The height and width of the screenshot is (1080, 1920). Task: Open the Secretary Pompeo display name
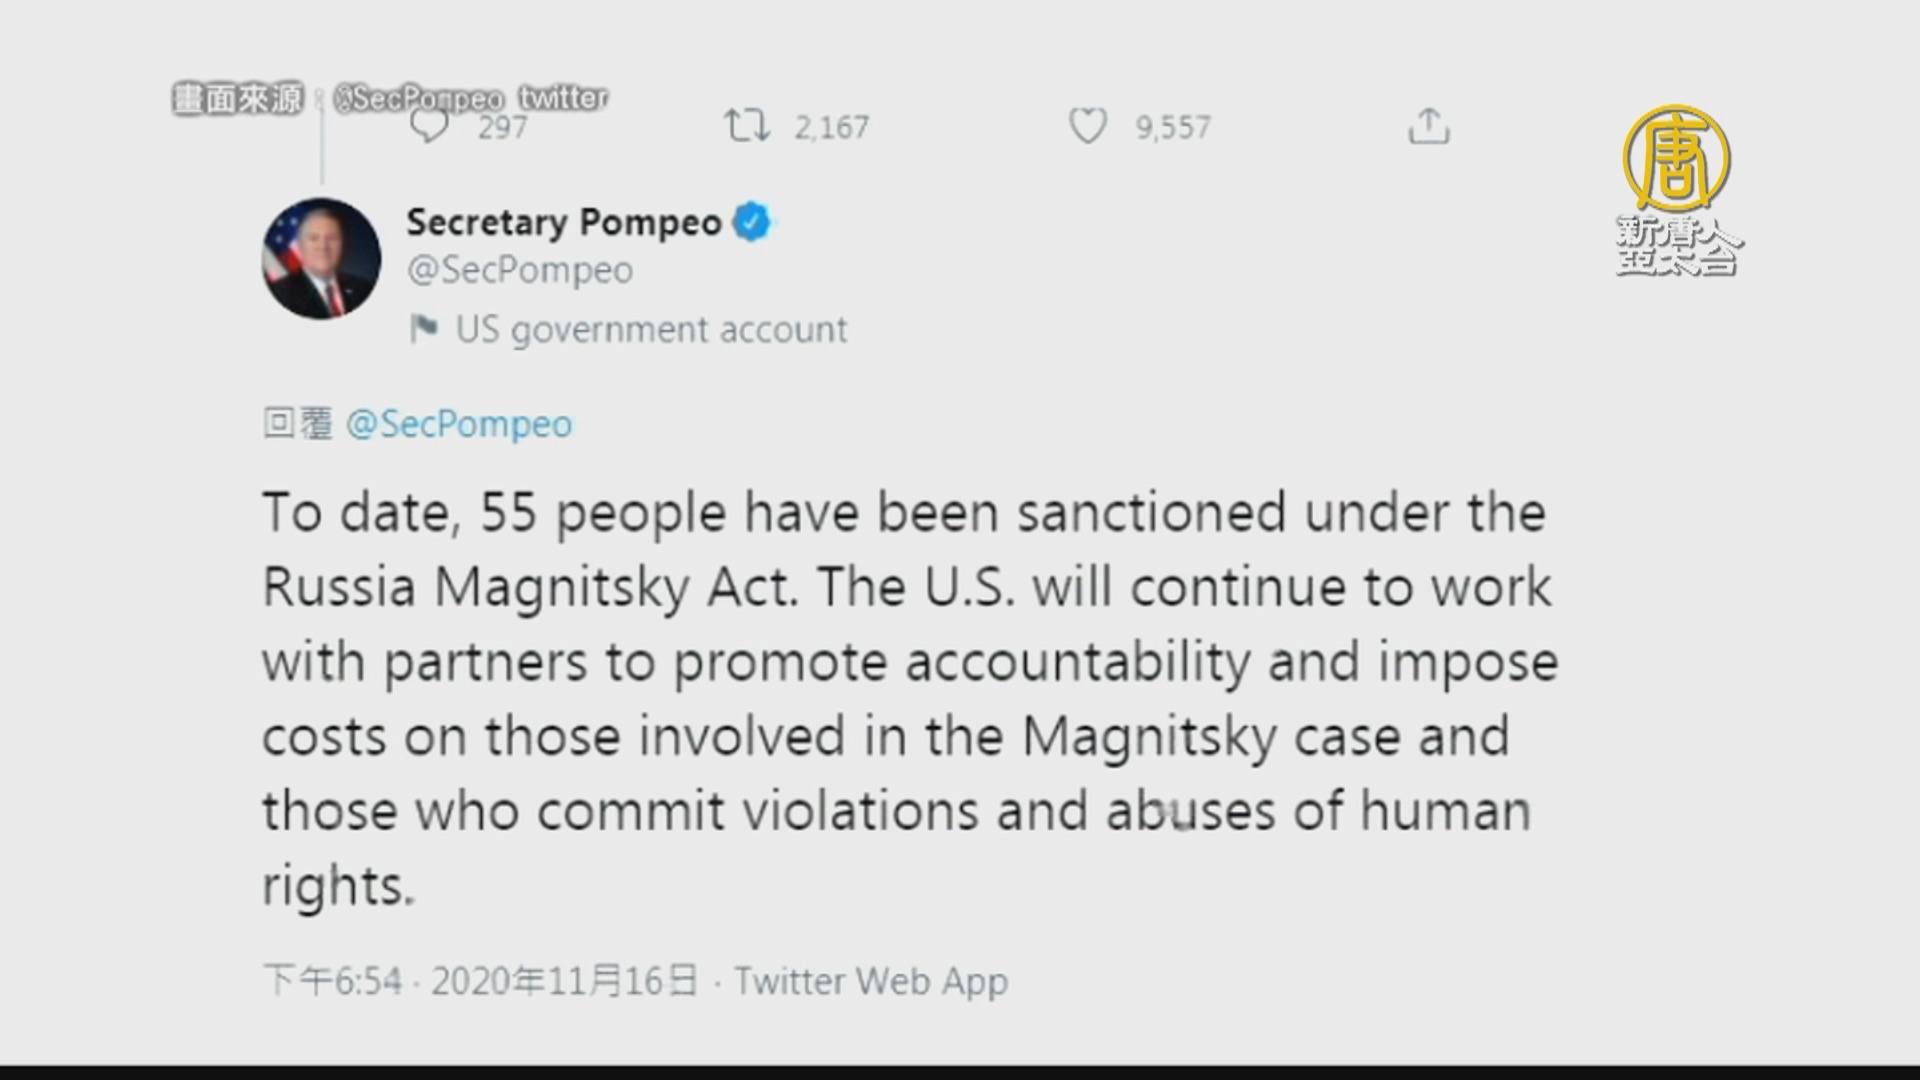pyautogui.click(x=564, y=222)
